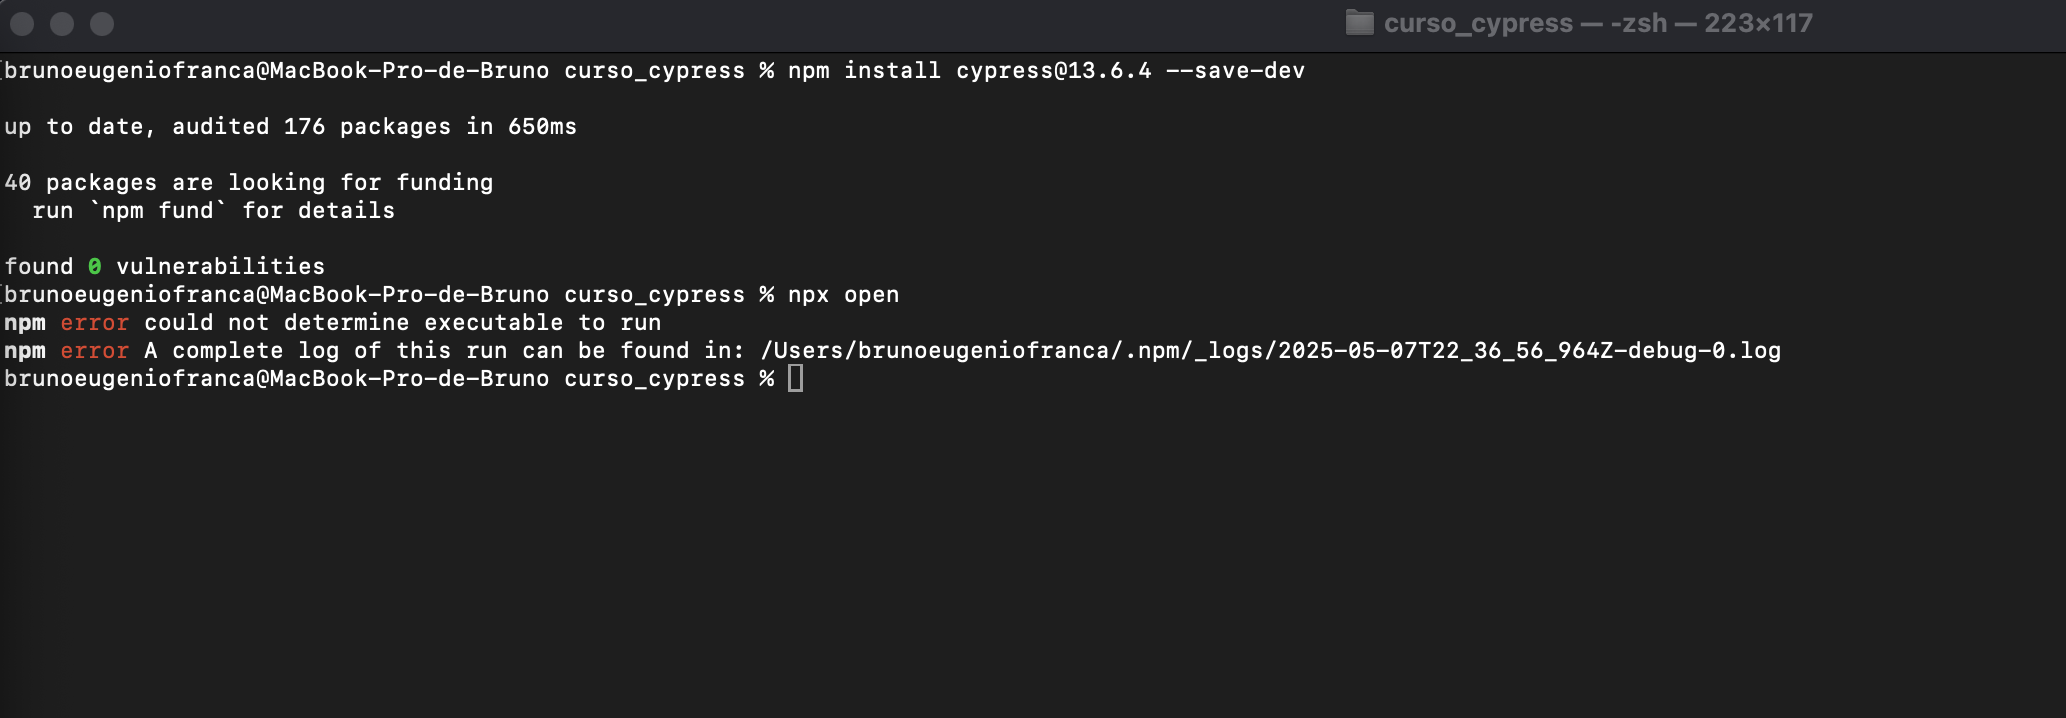This screenshot has width=2066, height=718.
Task: Close the terminal window with leftmost button
Action: [22, 24]
